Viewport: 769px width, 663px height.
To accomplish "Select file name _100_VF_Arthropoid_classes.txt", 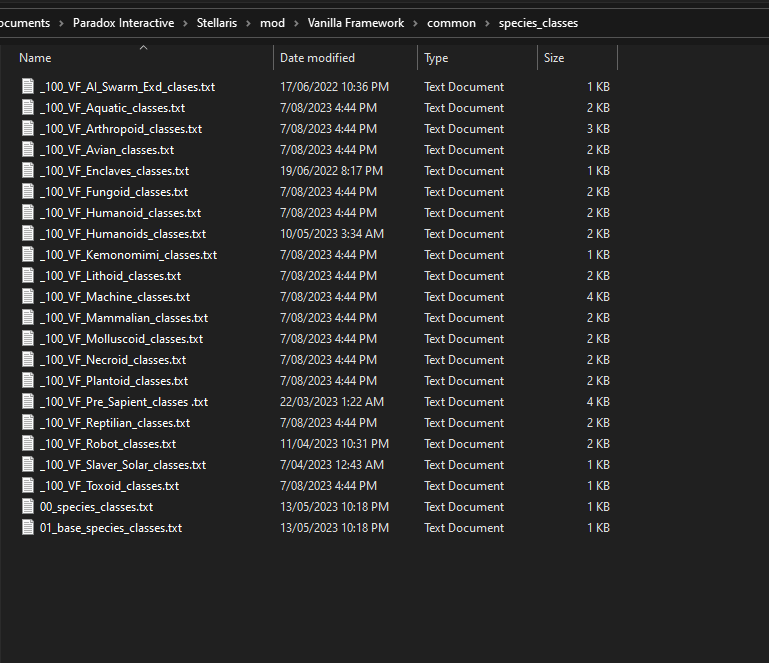I will (x=121, y=129).
